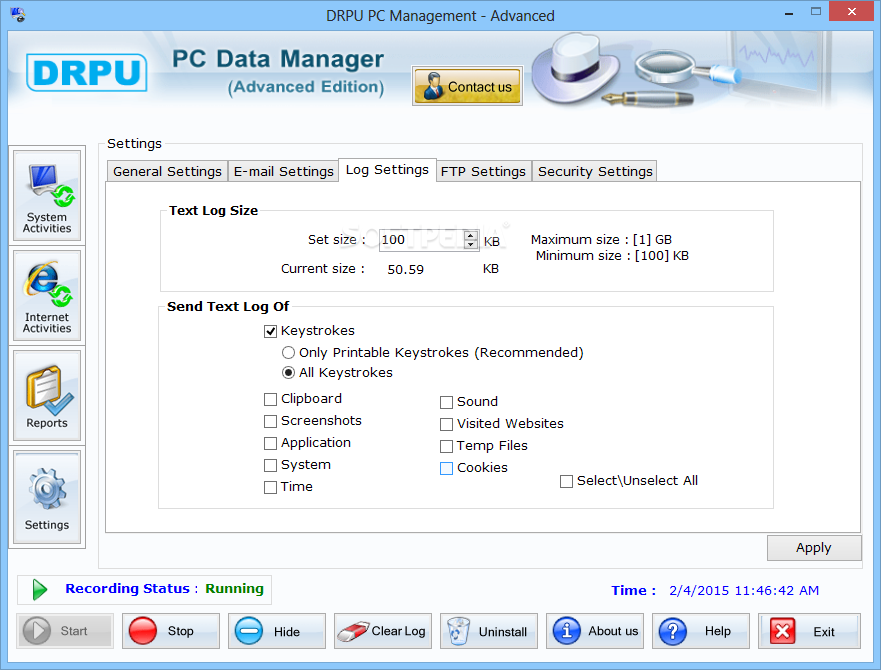Maximize the DRPU PC Management window
The width and height of the screenshot is (881, 670).
point(816,12)
